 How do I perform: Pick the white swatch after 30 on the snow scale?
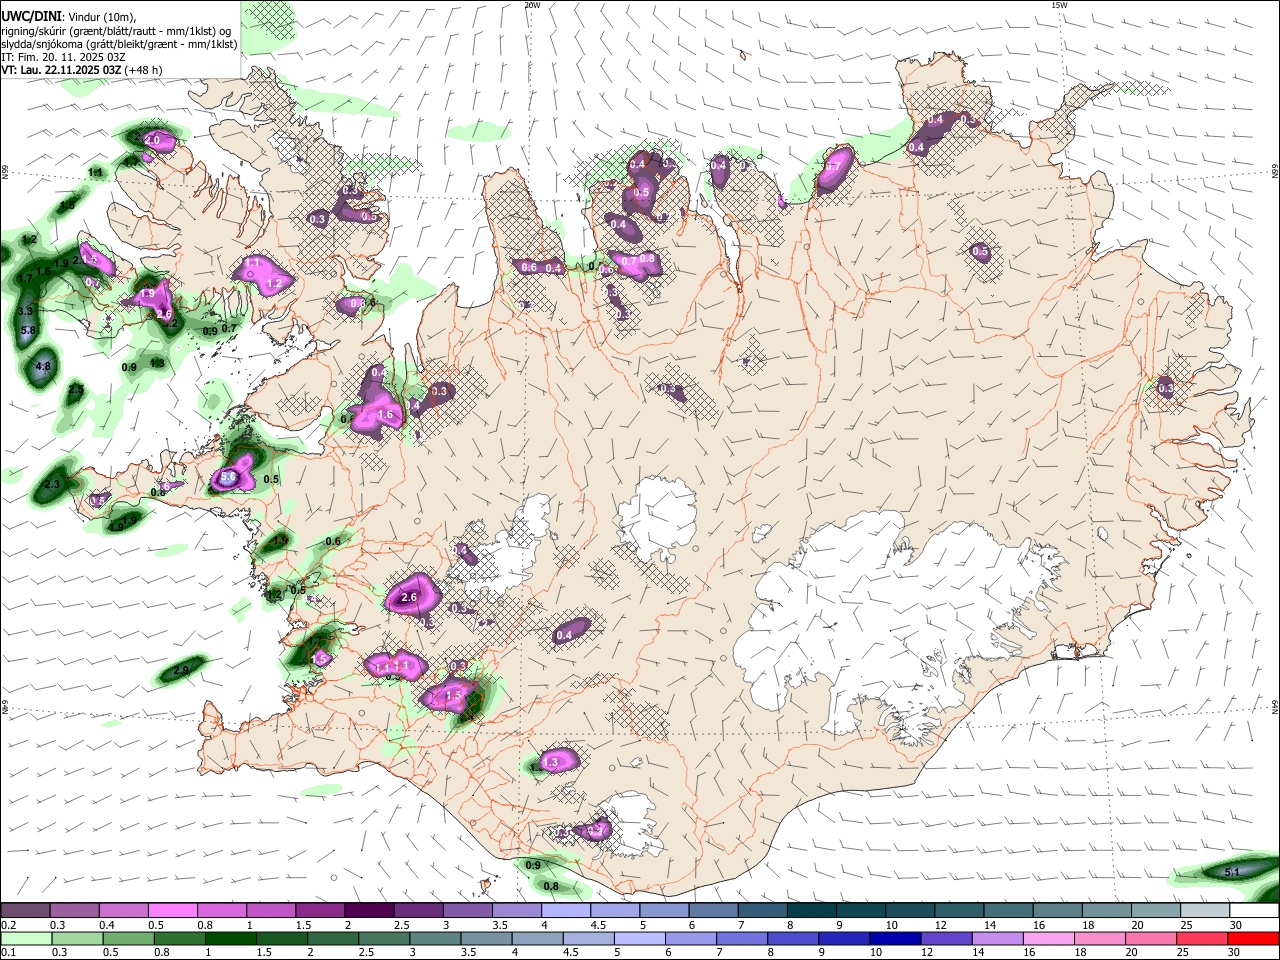(x=1254, y=911)
